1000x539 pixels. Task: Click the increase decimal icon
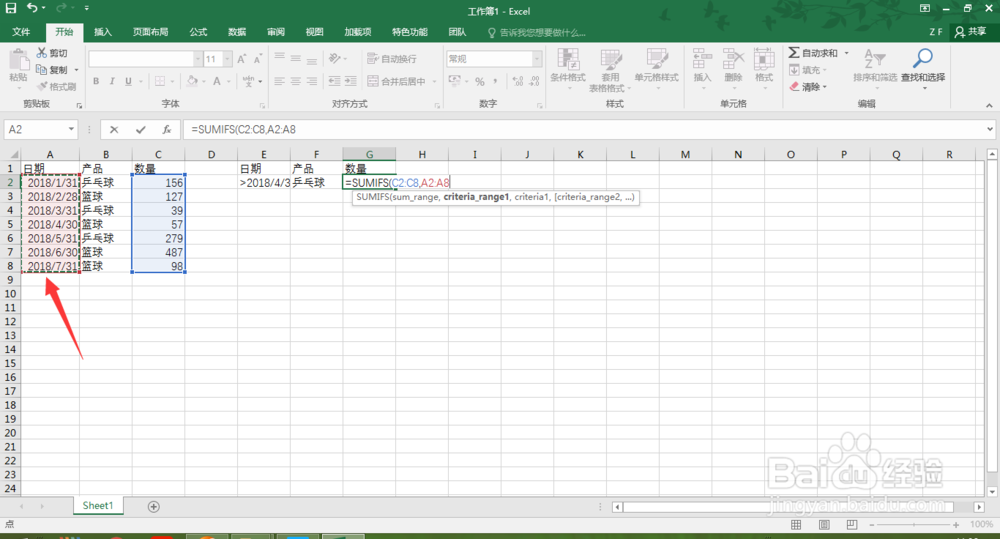click(518, 82)
